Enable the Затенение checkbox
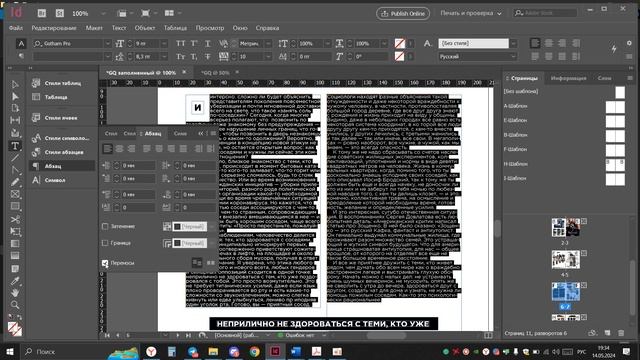This screenshot has height=360, width=640. [105, 226]
